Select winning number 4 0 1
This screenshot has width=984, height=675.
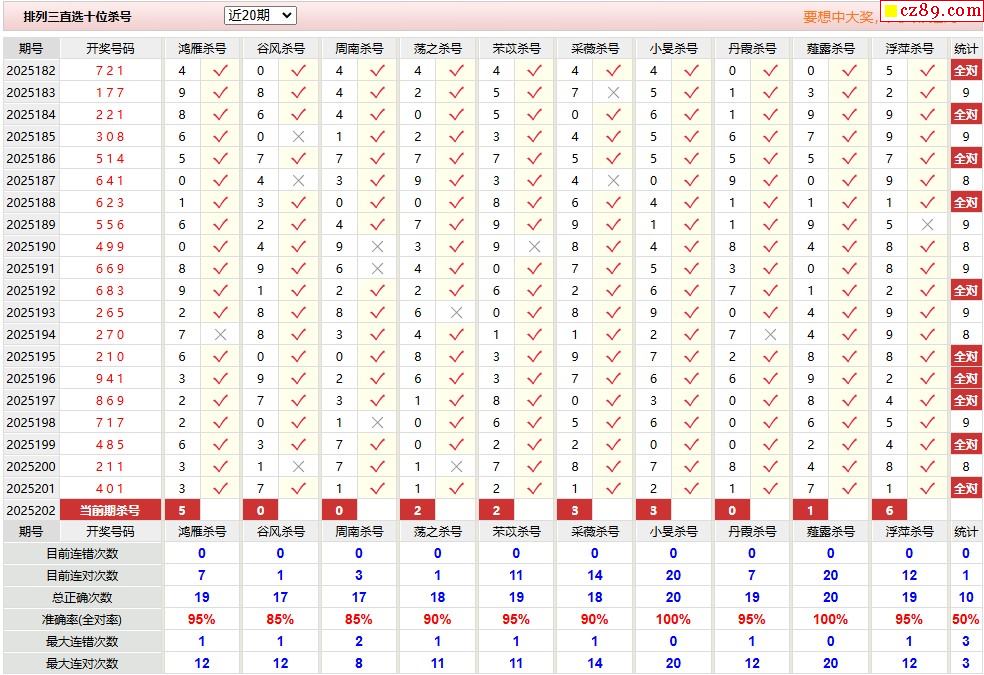[110, 488]
